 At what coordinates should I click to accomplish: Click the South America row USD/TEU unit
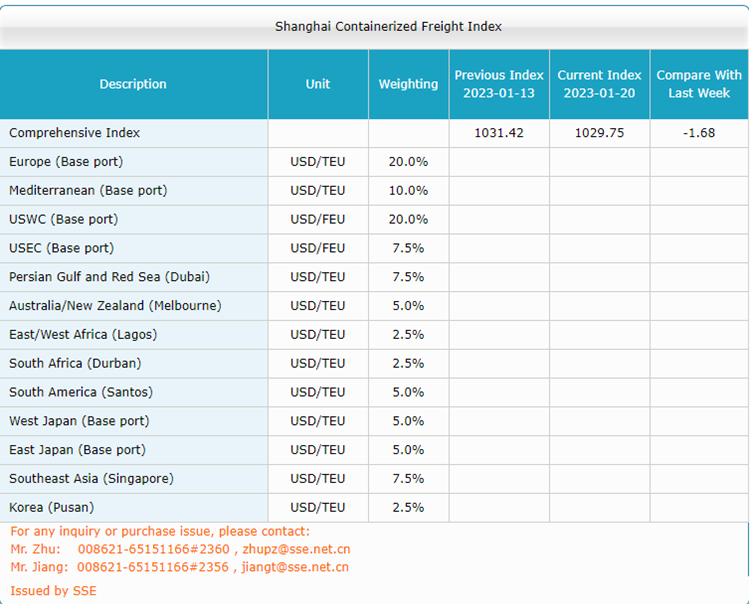point(317,392)
